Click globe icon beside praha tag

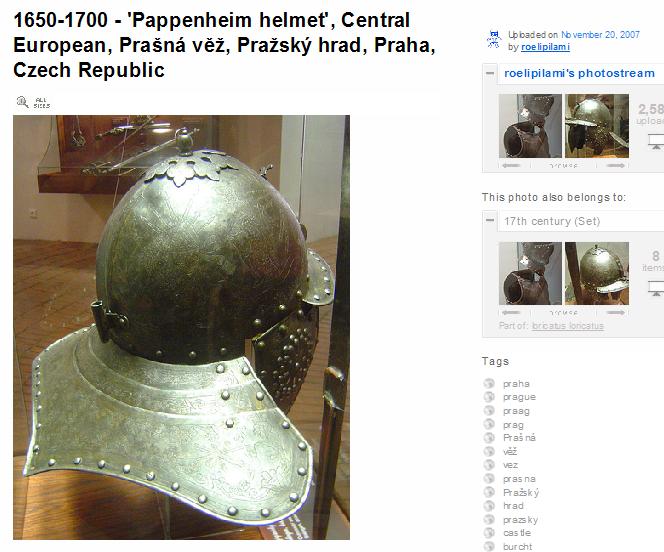pos(489,384)
